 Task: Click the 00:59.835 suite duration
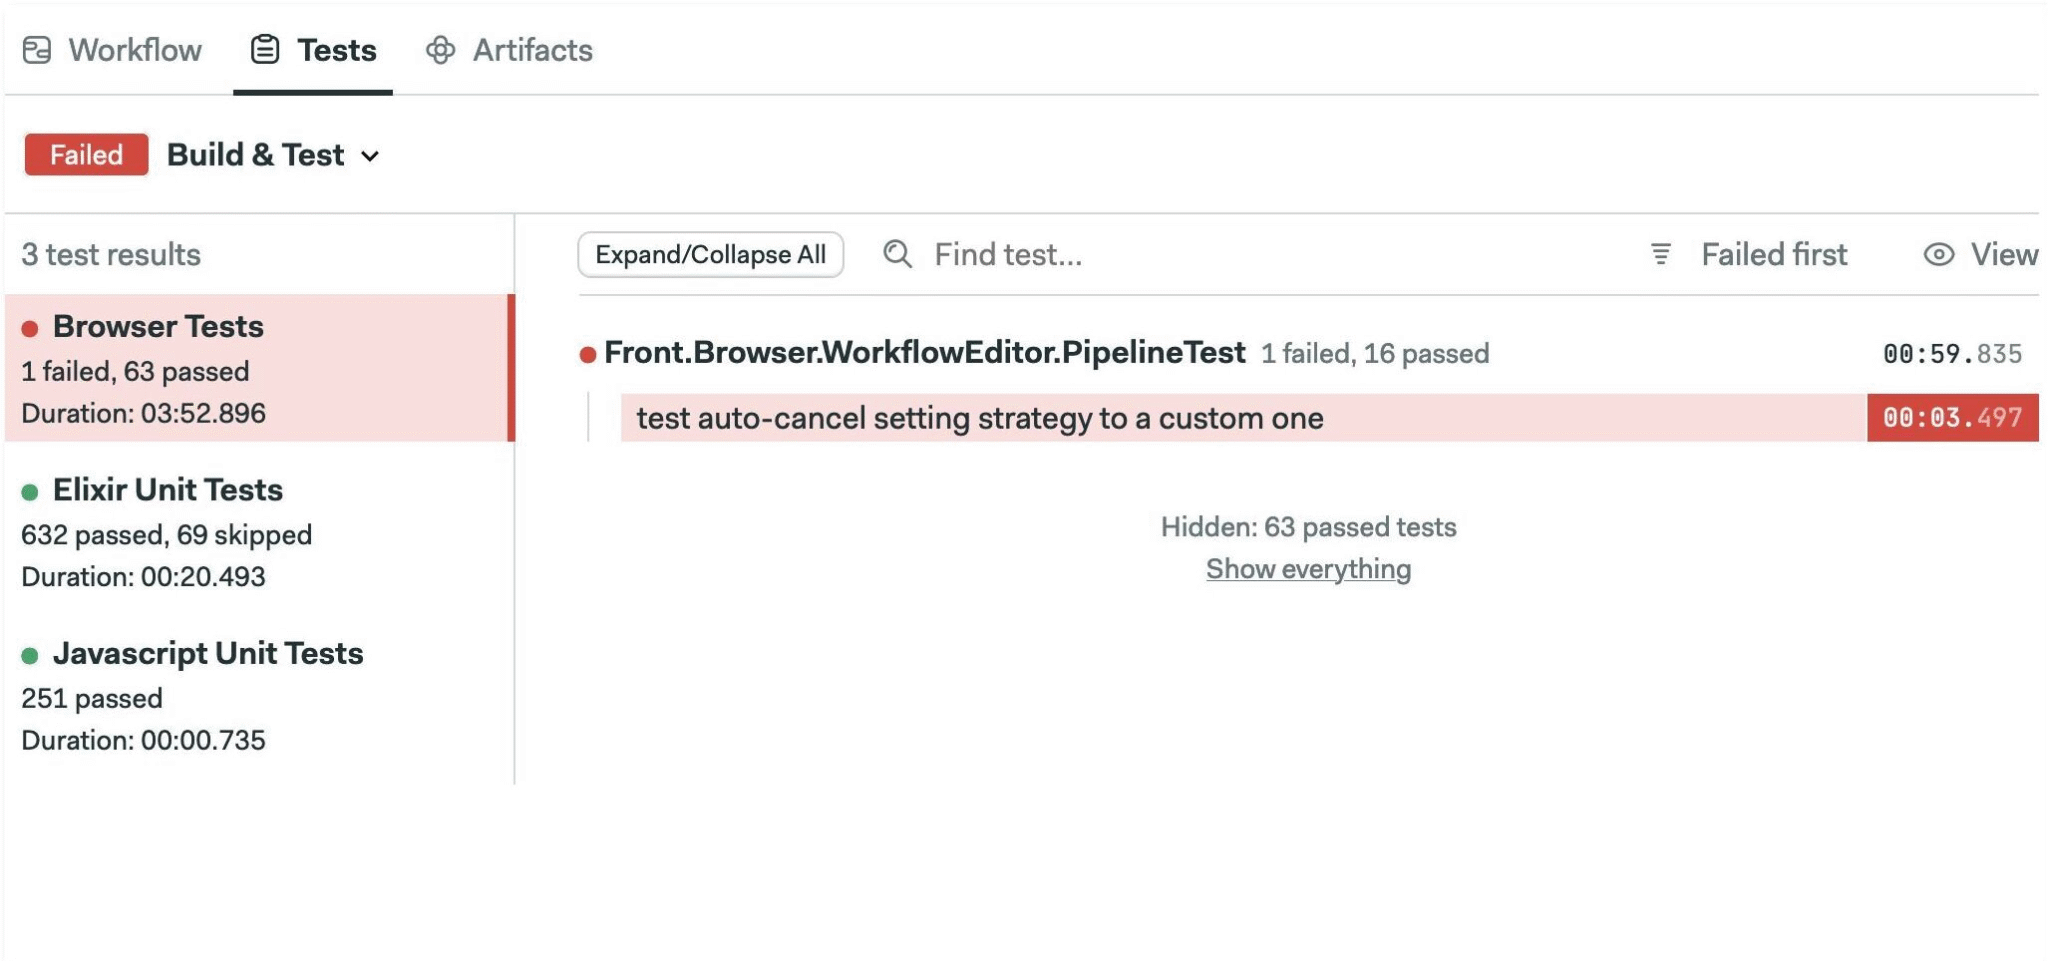click(x=1952, y=354)
